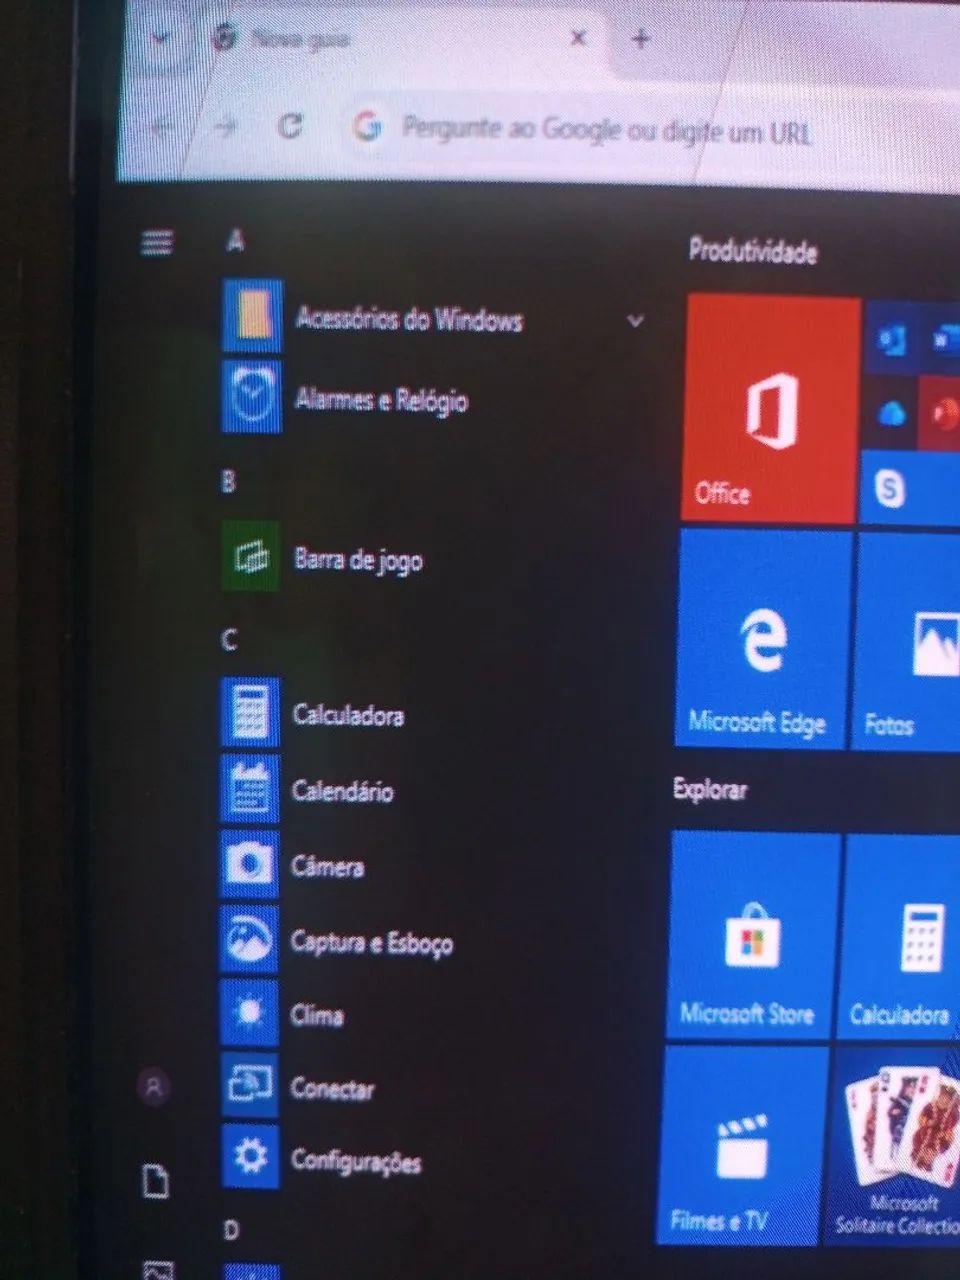
Task: Open the Outlook small tile
Action: pyautogui.click(x=890, y=338)
